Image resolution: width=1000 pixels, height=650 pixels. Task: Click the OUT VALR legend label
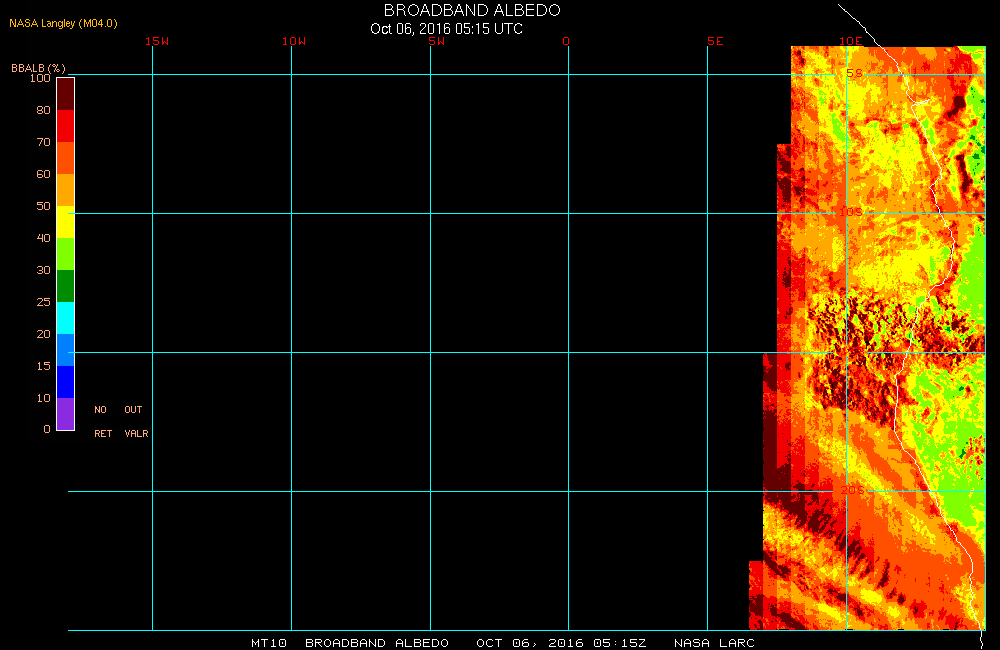[135, 421]
